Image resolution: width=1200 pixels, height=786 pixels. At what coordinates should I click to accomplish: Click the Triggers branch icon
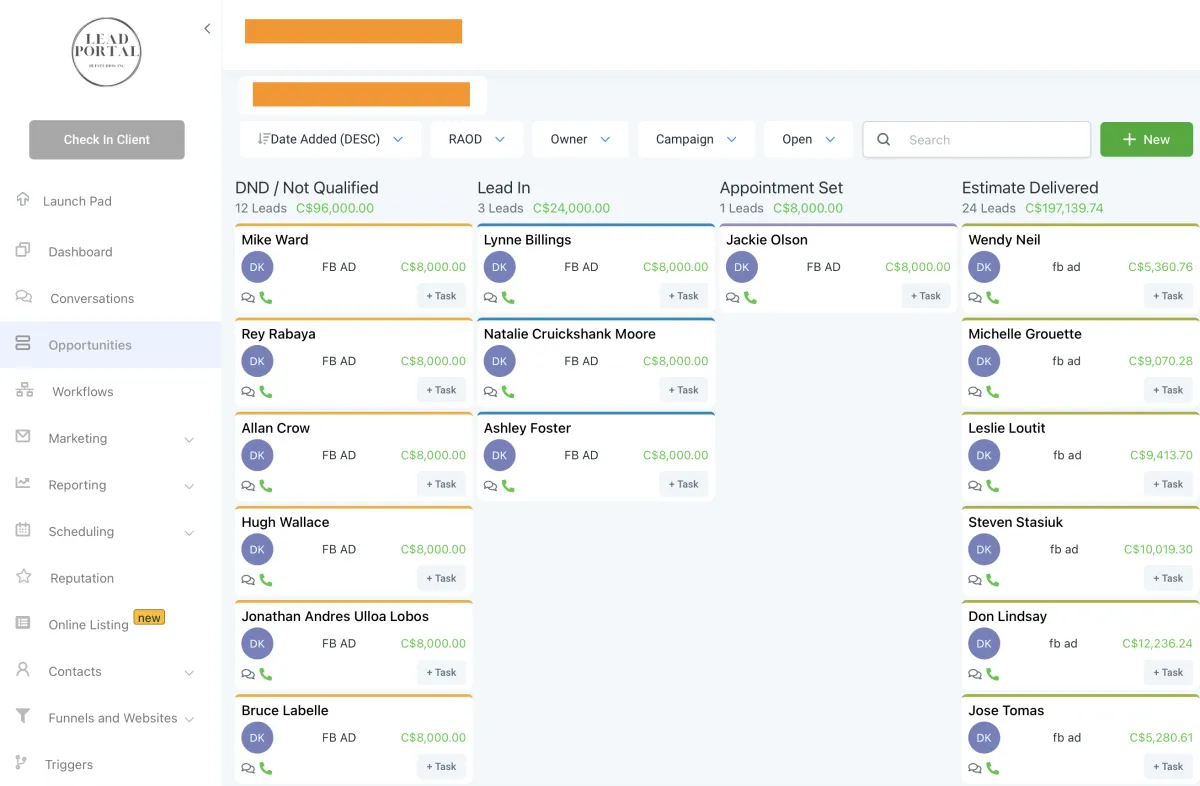[x=23, y=763]
